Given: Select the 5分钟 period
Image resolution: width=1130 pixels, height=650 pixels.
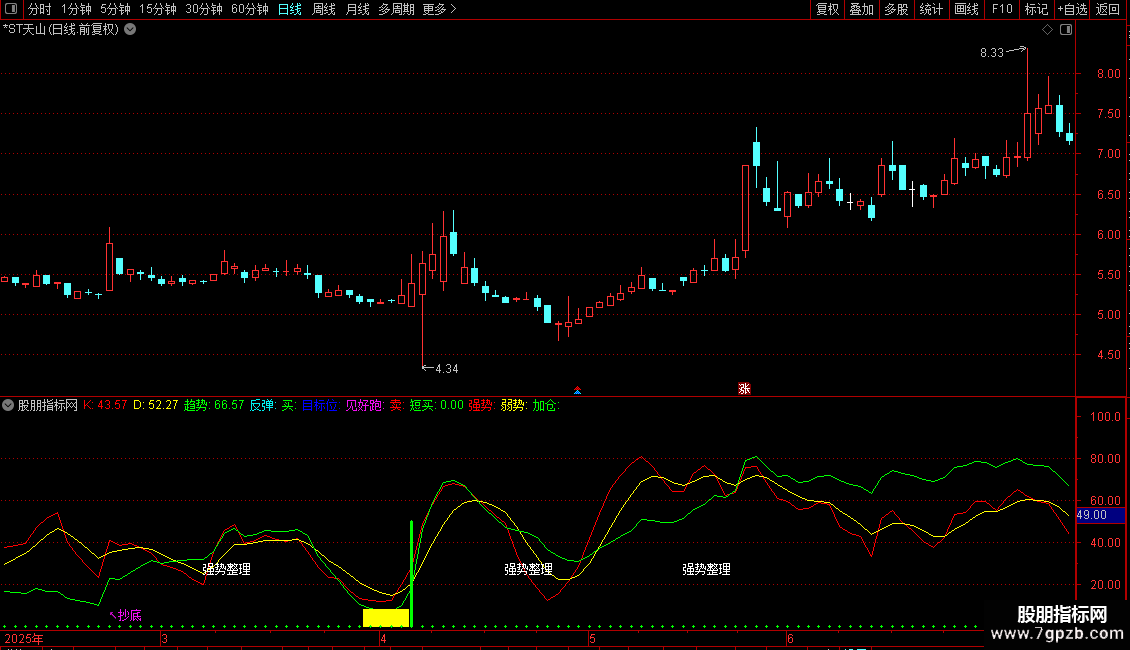Looking at the screenshot, I should click(x=115, y=9).
